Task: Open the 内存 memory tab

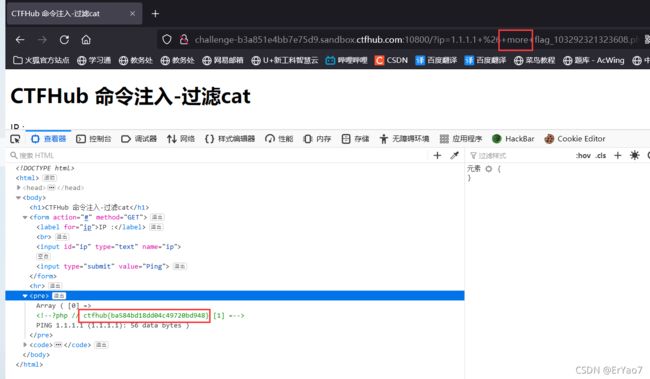Action: pyautogui.click(x=317, y=139)
